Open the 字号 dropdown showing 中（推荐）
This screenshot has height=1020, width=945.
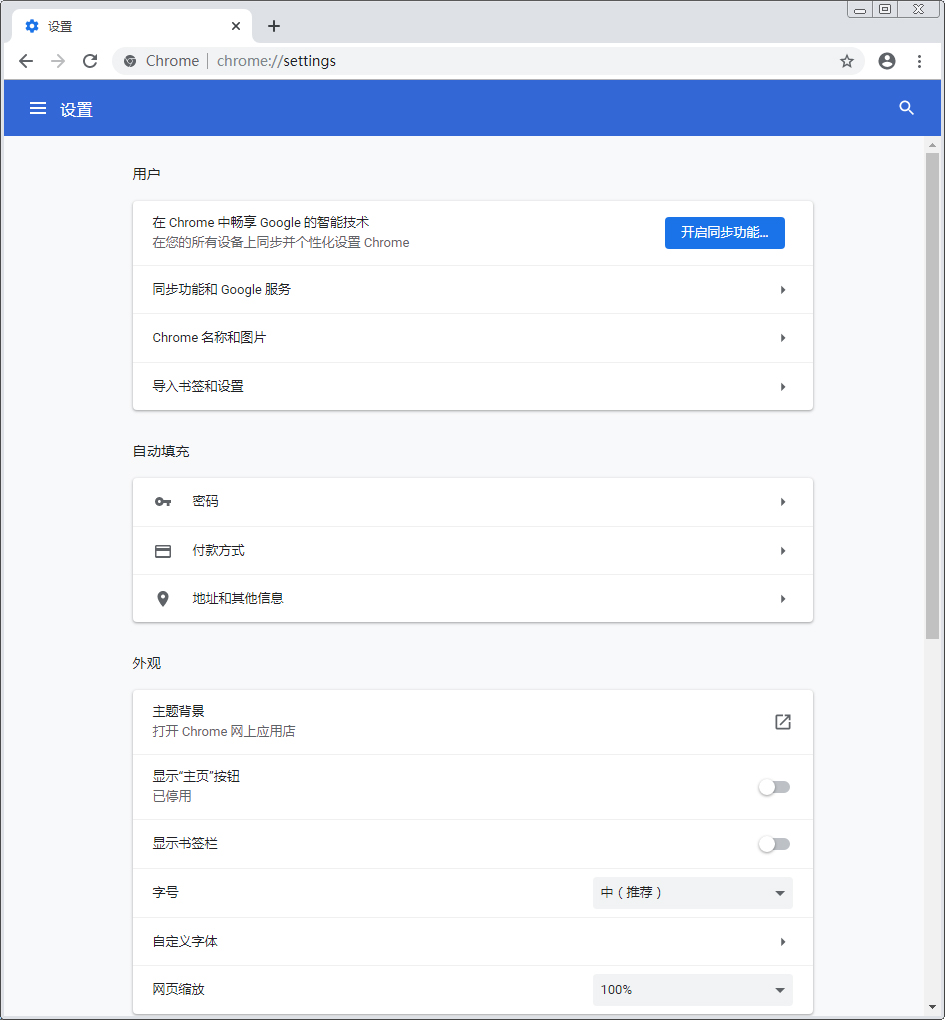pyautogui.click(x=692, y=892)
